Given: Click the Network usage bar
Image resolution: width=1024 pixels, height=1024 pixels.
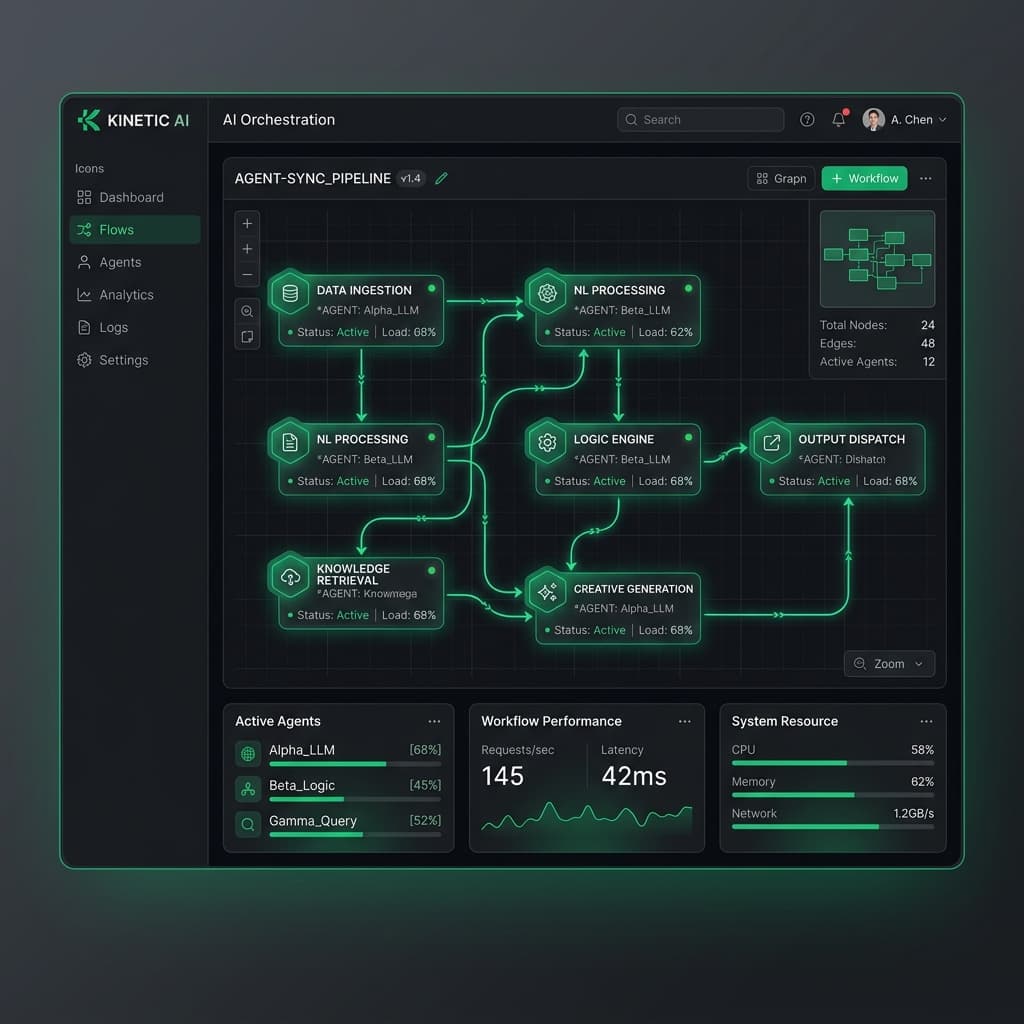Looking at the screenshot, I should [x=833, y=827].
